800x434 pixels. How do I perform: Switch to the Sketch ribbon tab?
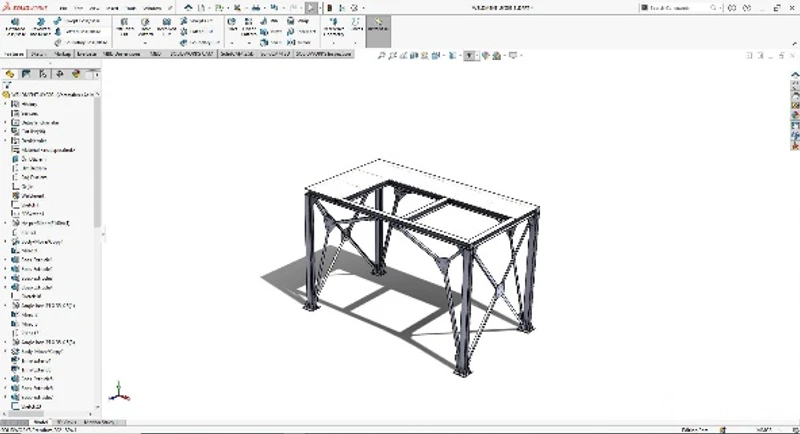point(38,54)
